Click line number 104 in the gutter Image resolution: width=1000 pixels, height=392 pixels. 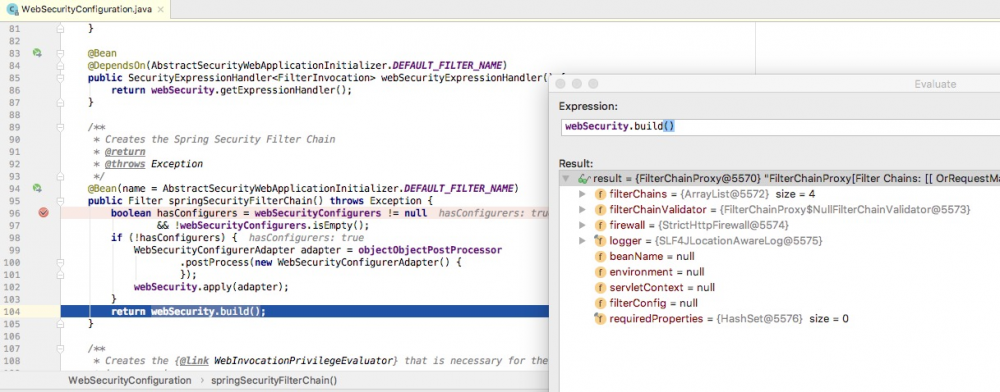pyautogui.click(x=11, y=311)
